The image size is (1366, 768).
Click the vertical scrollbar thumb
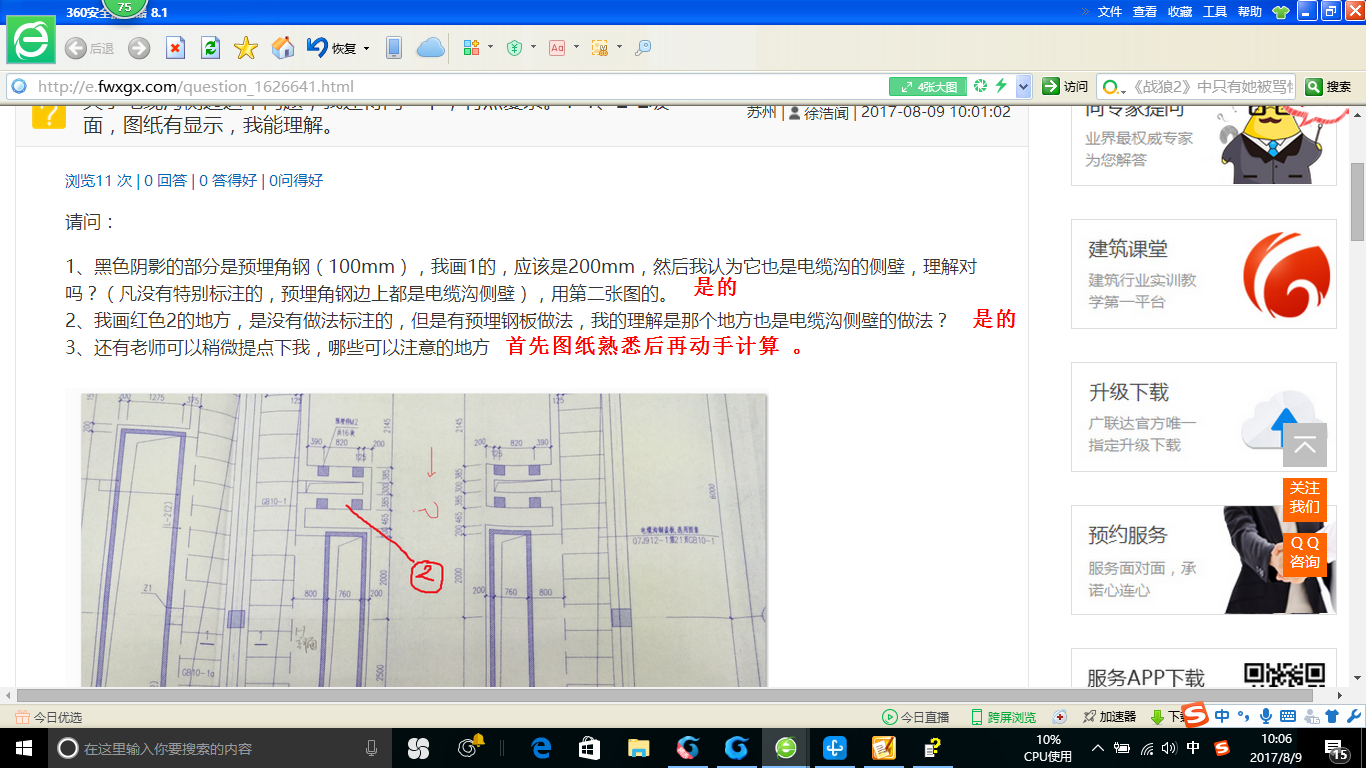1357,202
